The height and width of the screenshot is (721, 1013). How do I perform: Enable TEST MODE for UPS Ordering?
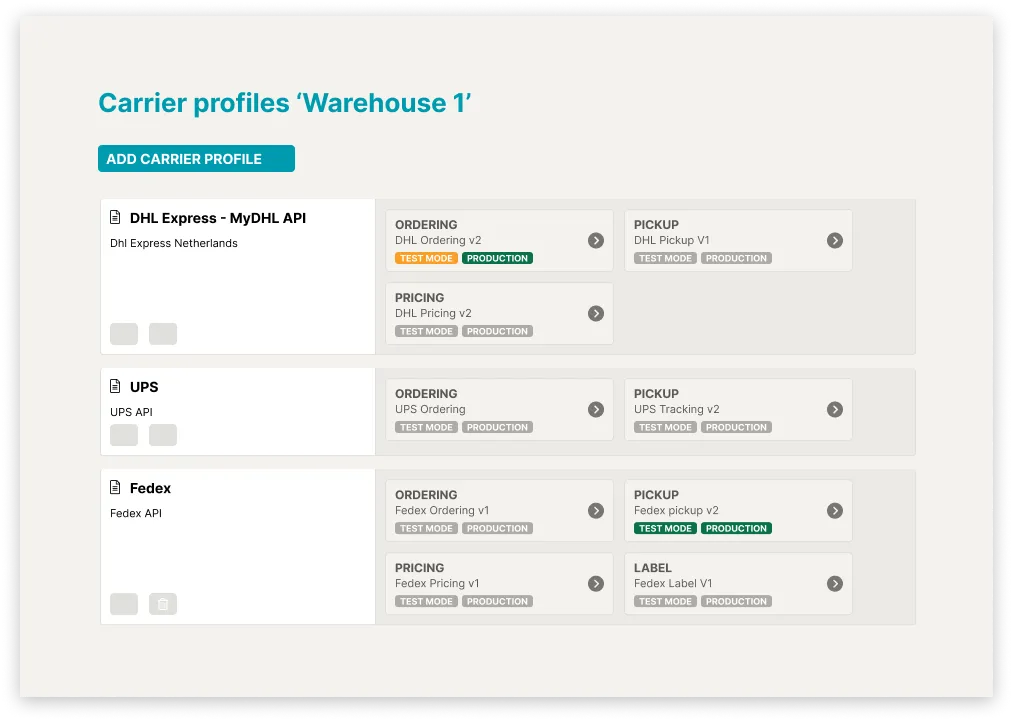[426, 428]
